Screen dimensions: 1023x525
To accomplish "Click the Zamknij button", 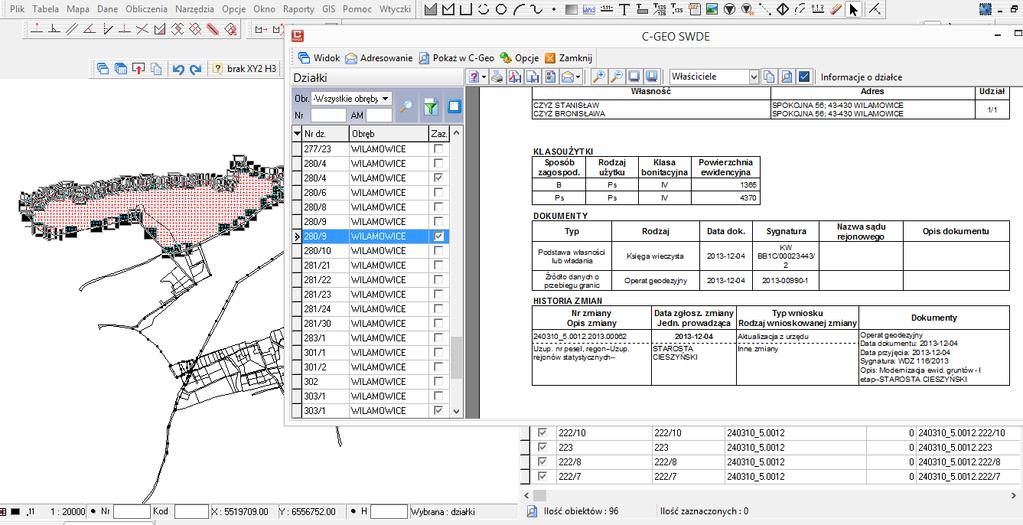I will coord(567,57).
